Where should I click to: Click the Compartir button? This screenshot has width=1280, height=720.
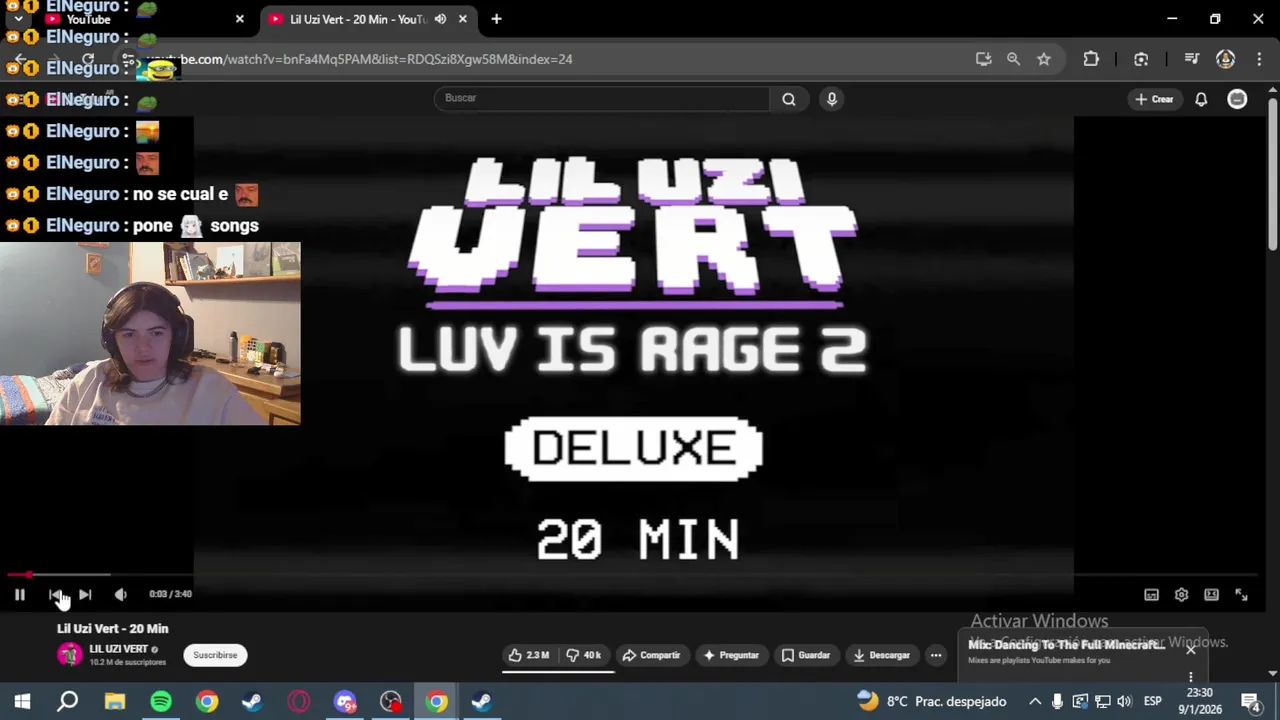651,655
